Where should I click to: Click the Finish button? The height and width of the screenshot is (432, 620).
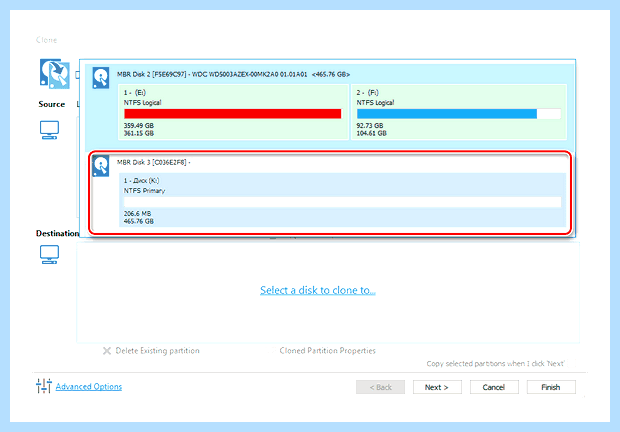click(551, 387)
